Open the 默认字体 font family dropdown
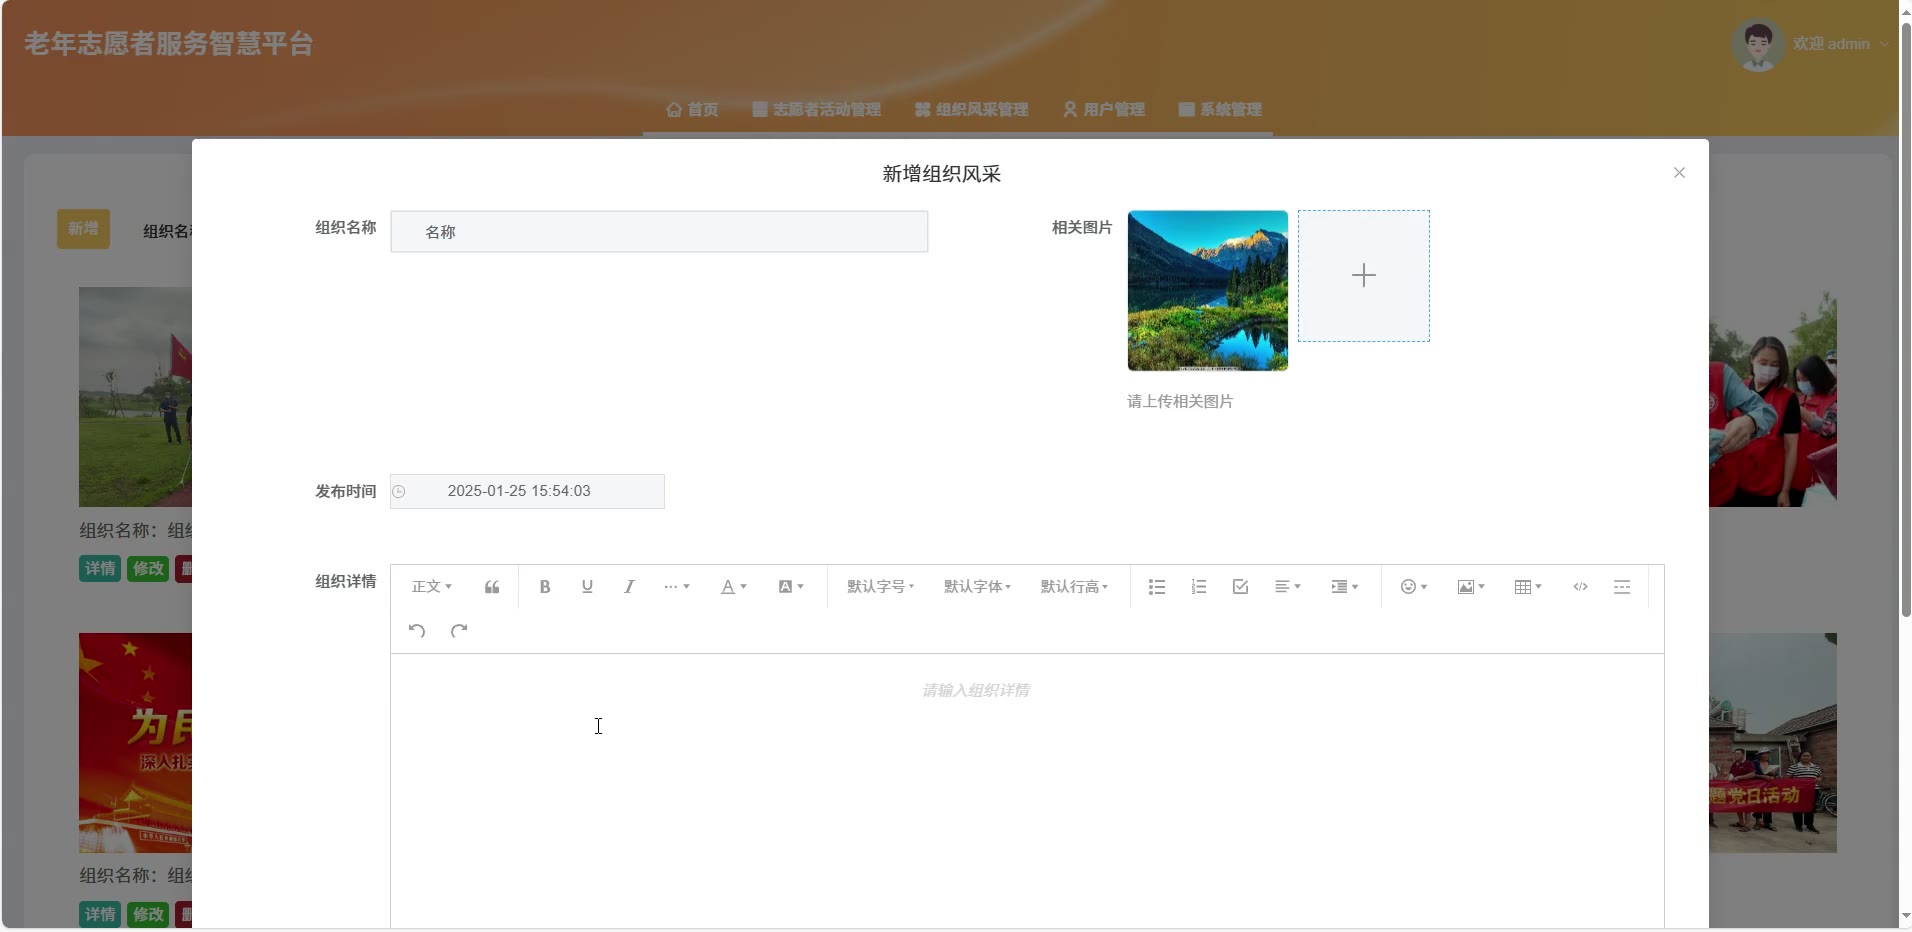Screen dimensions: 1912x932 (977, 587)
